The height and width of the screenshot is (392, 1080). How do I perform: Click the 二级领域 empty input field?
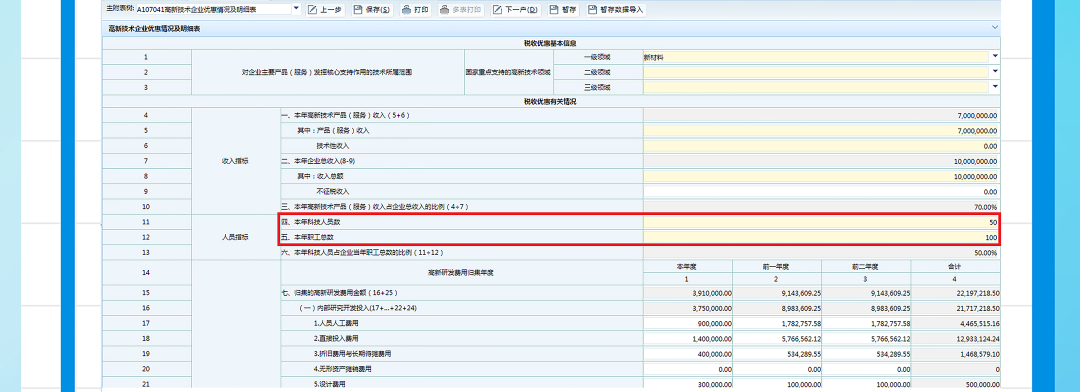(817, 72)
